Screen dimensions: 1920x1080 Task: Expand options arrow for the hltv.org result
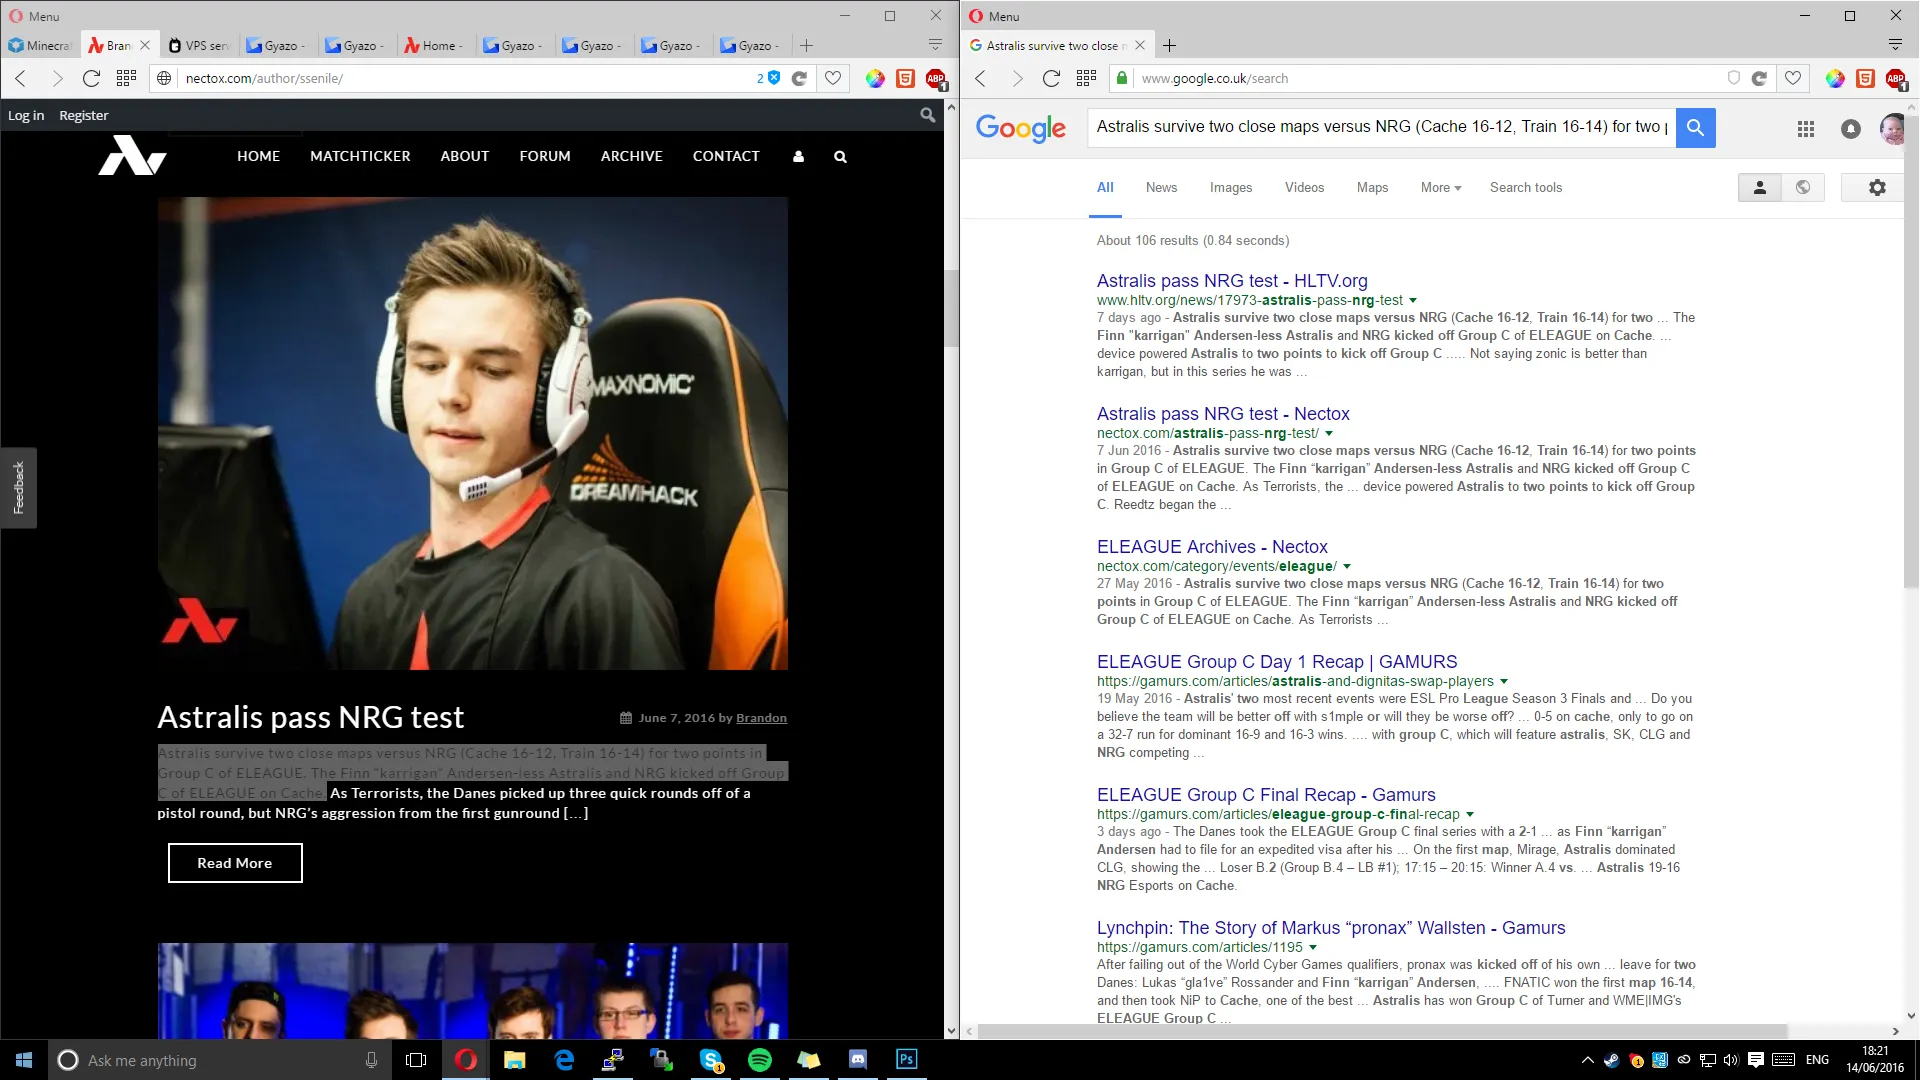(x=1413, y=300)
